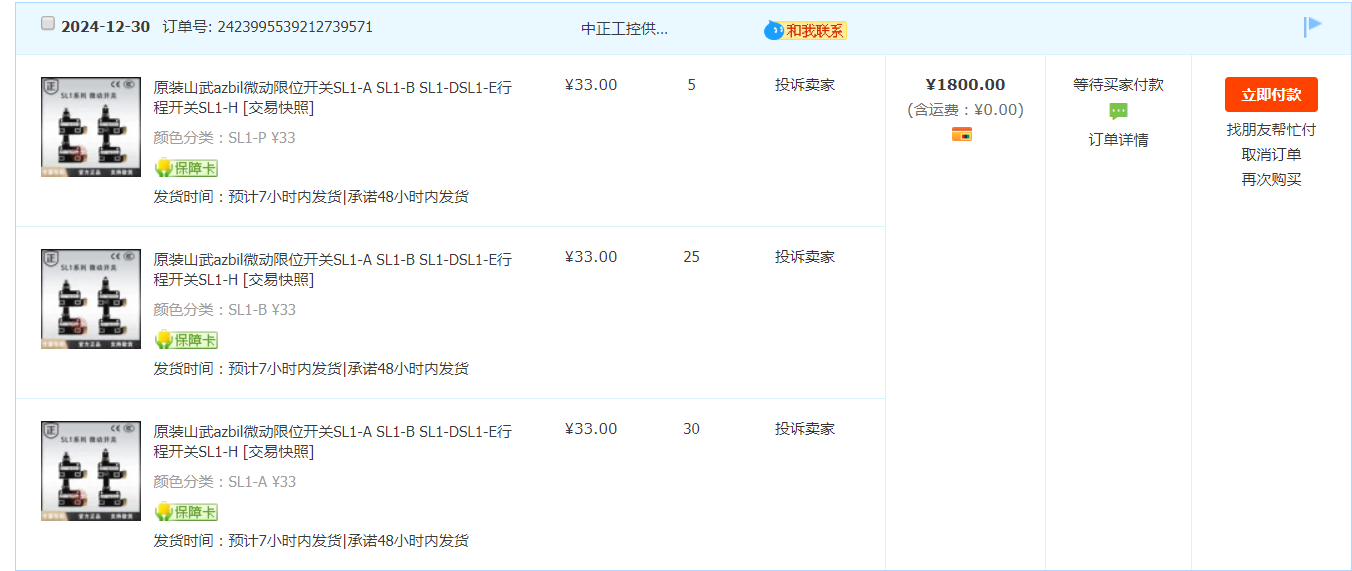The image size is (1352, 571).
Task: Open product thumbnail for SL1-A item
Action: click(91, 471)
